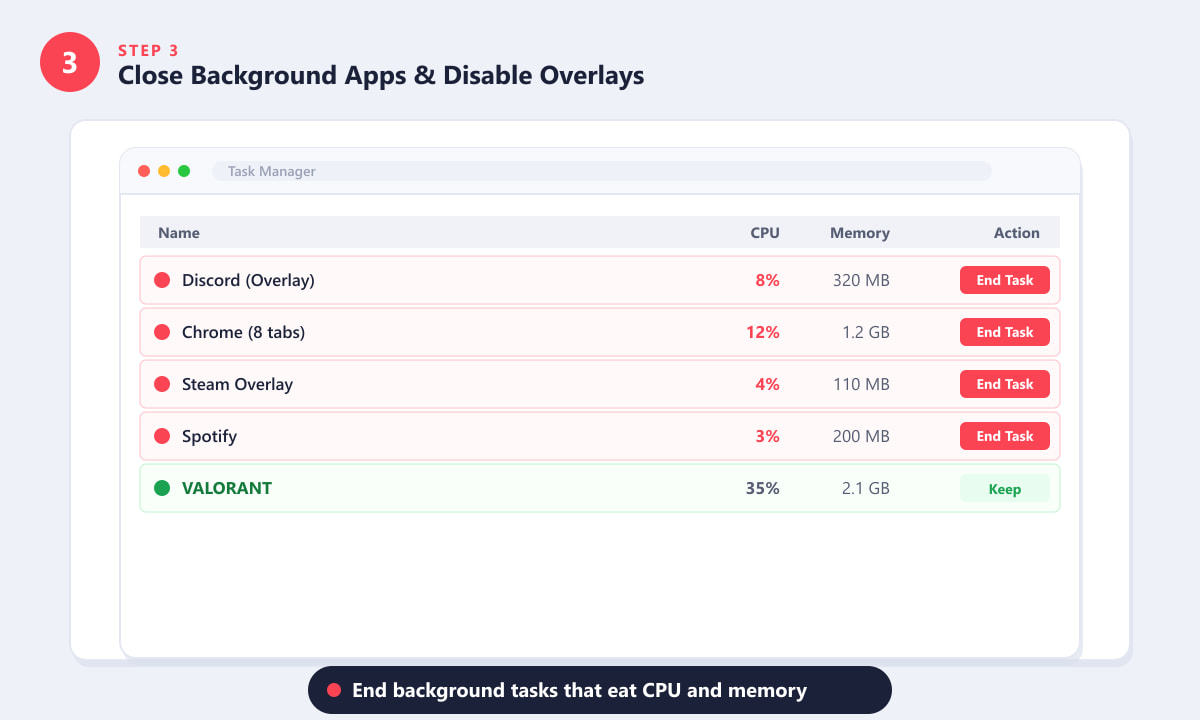Image resolution: width=1200 pixels, height=720 pixels.
Task: Click the red dot beside Discord (Overlay)
Action: (162, 280)
